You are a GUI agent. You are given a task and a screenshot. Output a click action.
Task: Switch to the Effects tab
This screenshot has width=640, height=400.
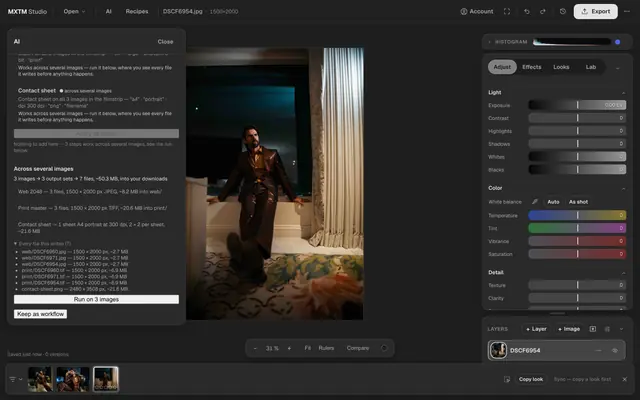(531, 67)
